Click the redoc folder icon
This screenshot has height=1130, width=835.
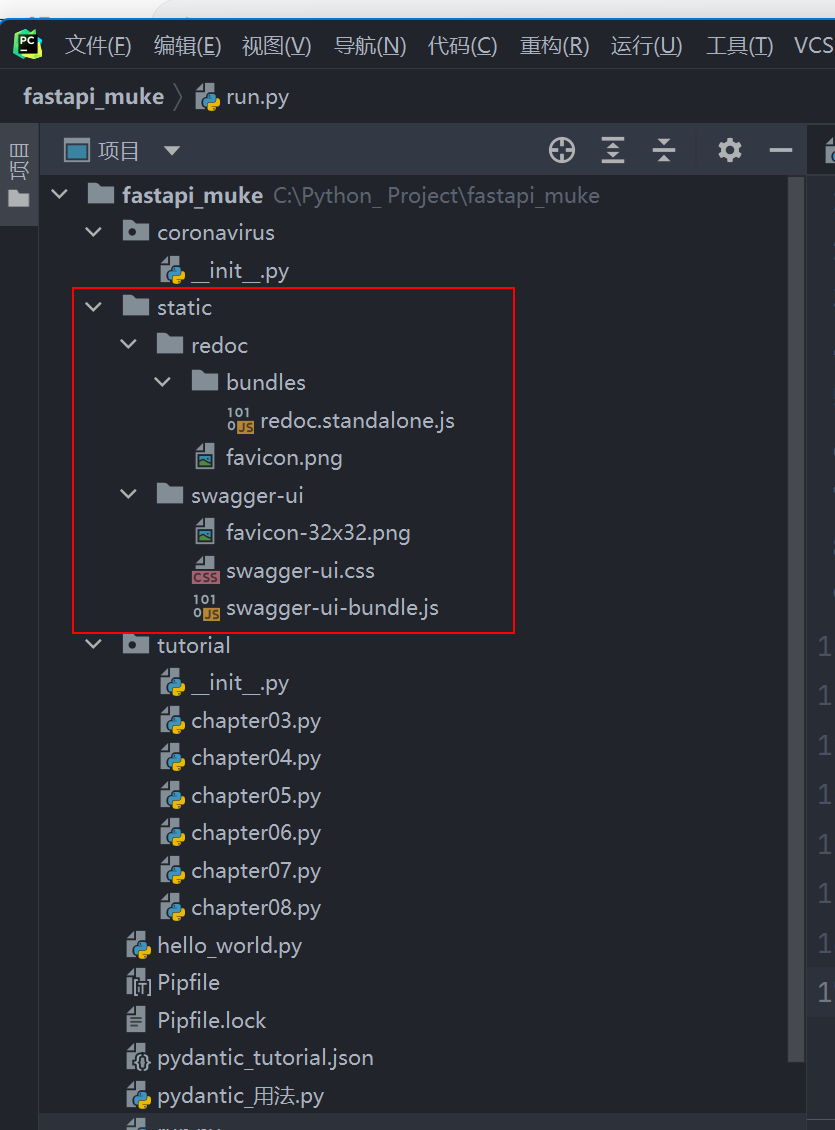click(x=170, y=344)
